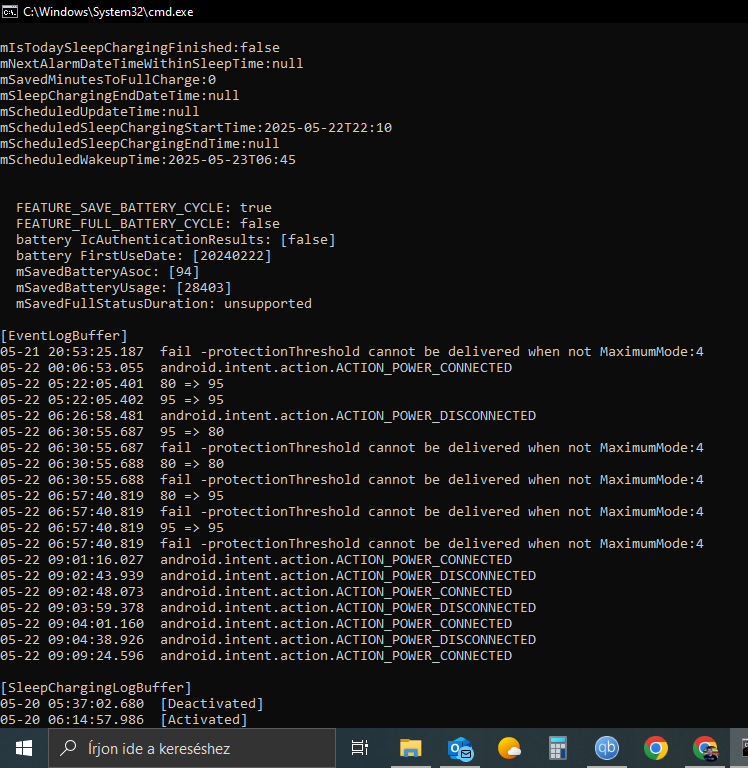
Task: Click the battery IcAuthenticationResults: [false] line
Action: pos(176,240)
